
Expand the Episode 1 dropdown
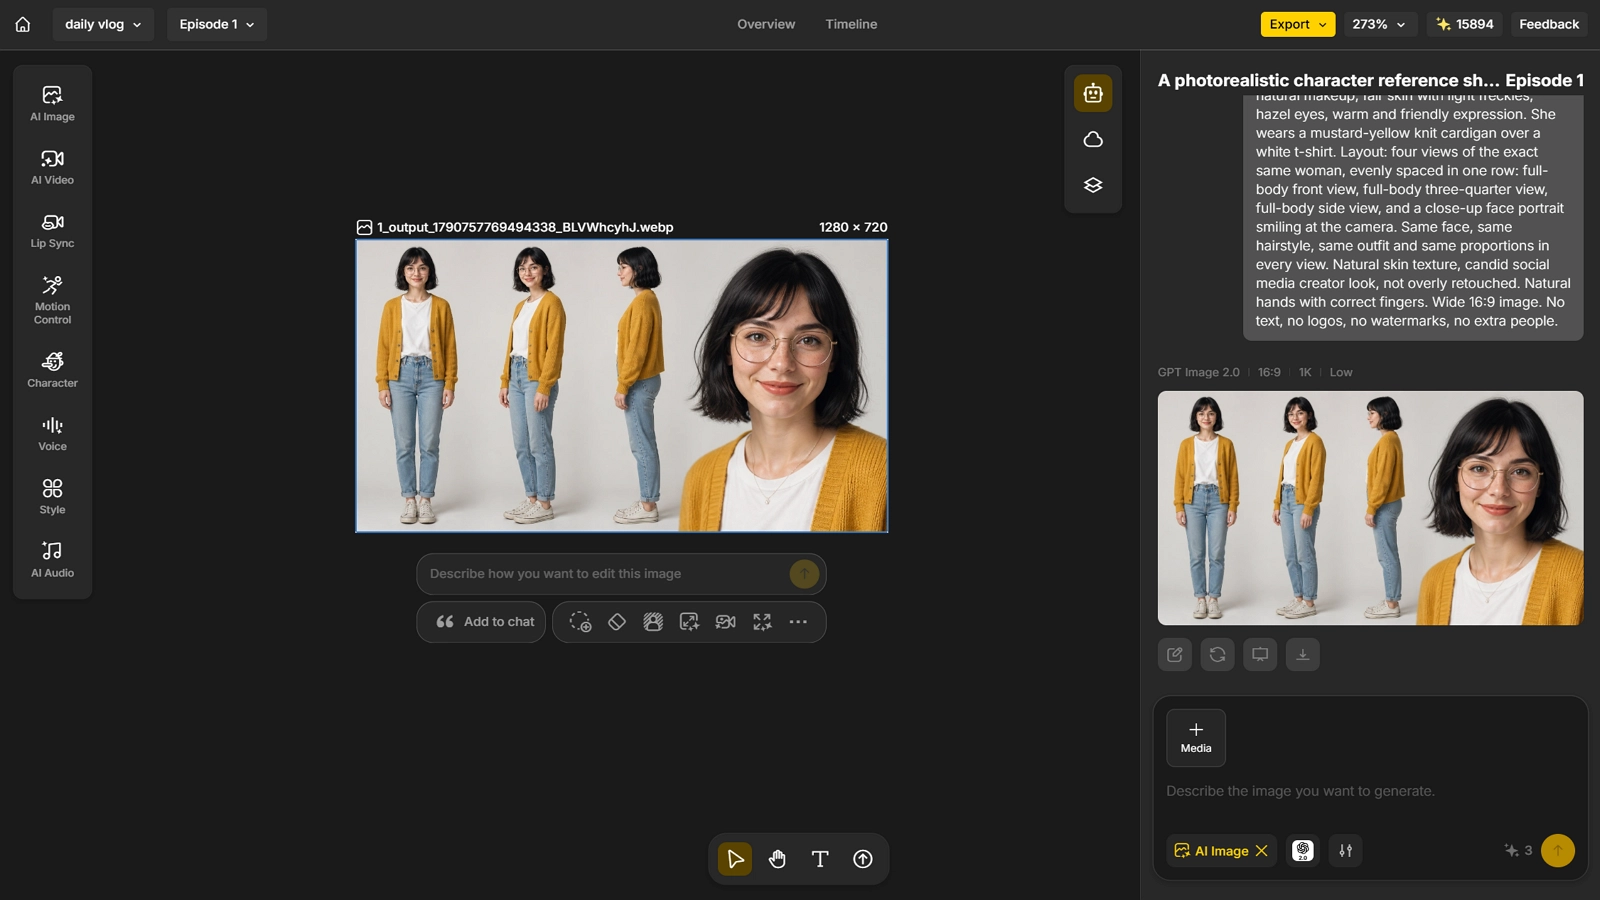tap(217, 24)
